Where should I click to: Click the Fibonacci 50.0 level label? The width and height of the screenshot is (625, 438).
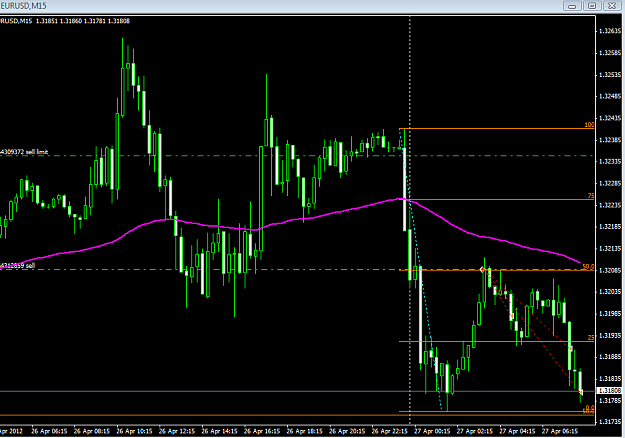click(588, 266)
